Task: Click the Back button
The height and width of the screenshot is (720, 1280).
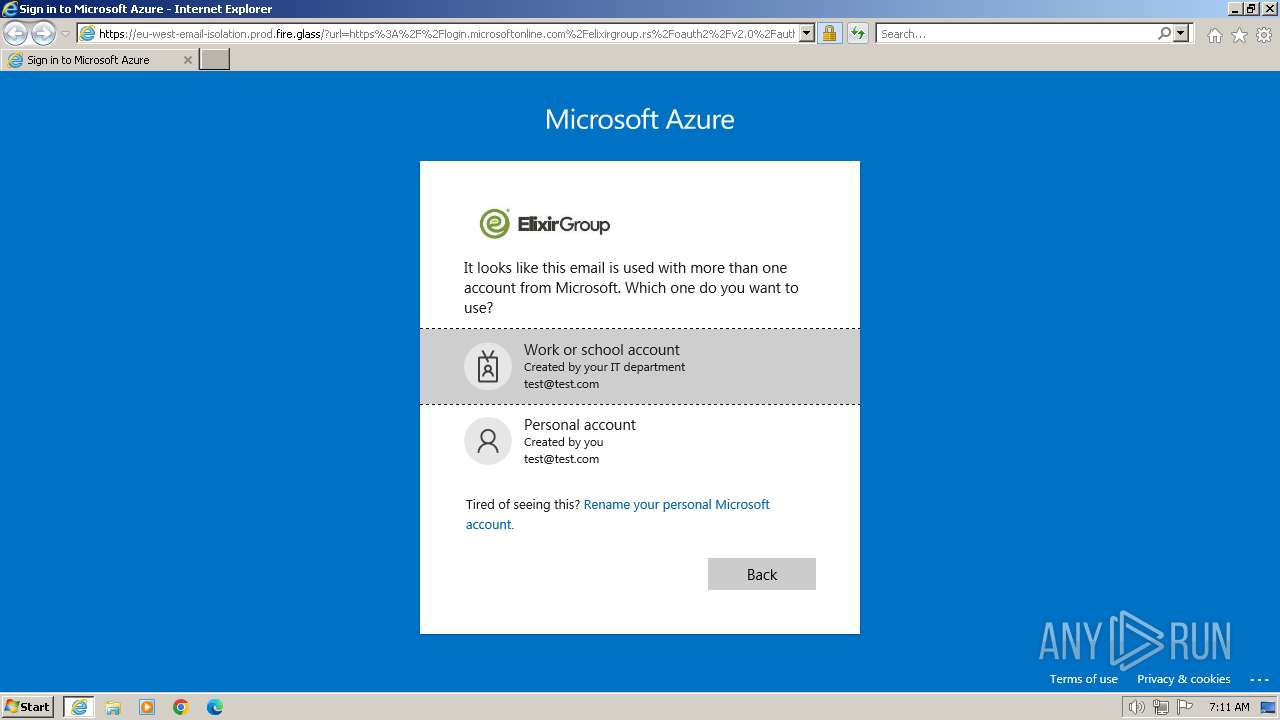Action: pos(762,574)
